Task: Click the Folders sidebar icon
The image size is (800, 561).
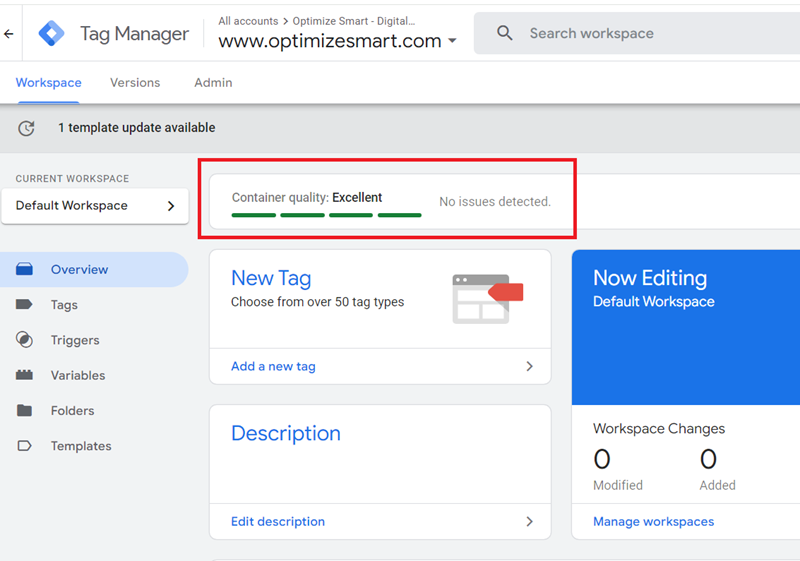Action: 24,410
